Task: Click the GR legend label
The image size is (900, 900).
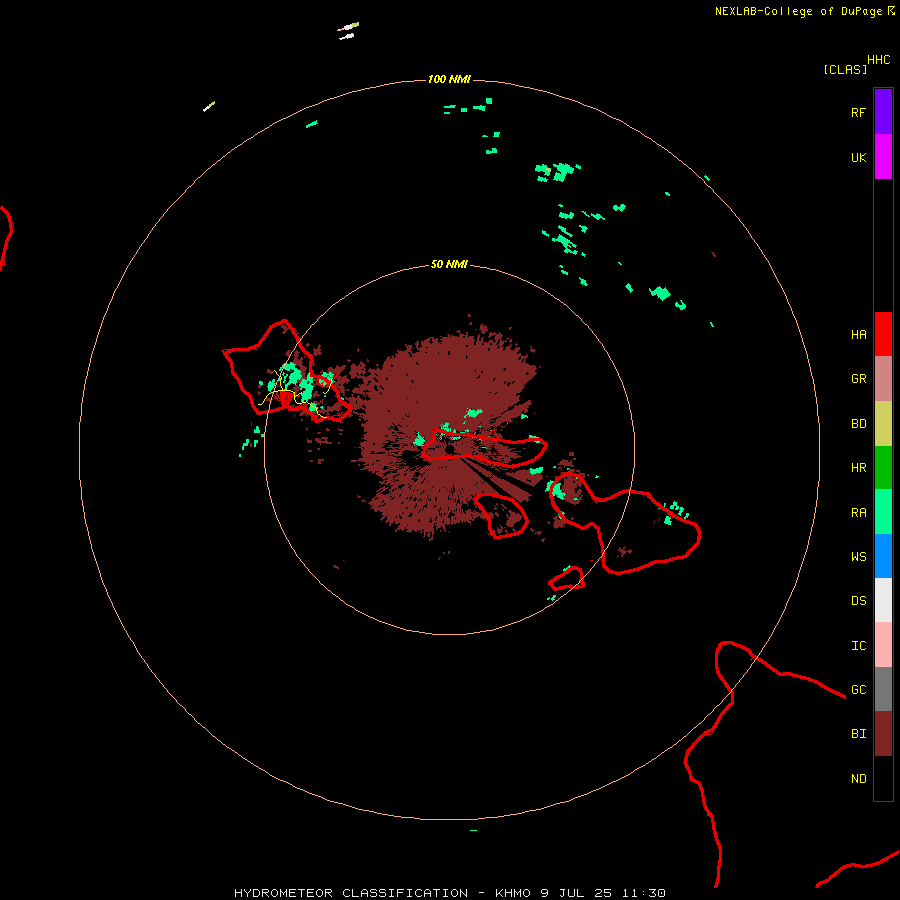Action: (858, 379)
